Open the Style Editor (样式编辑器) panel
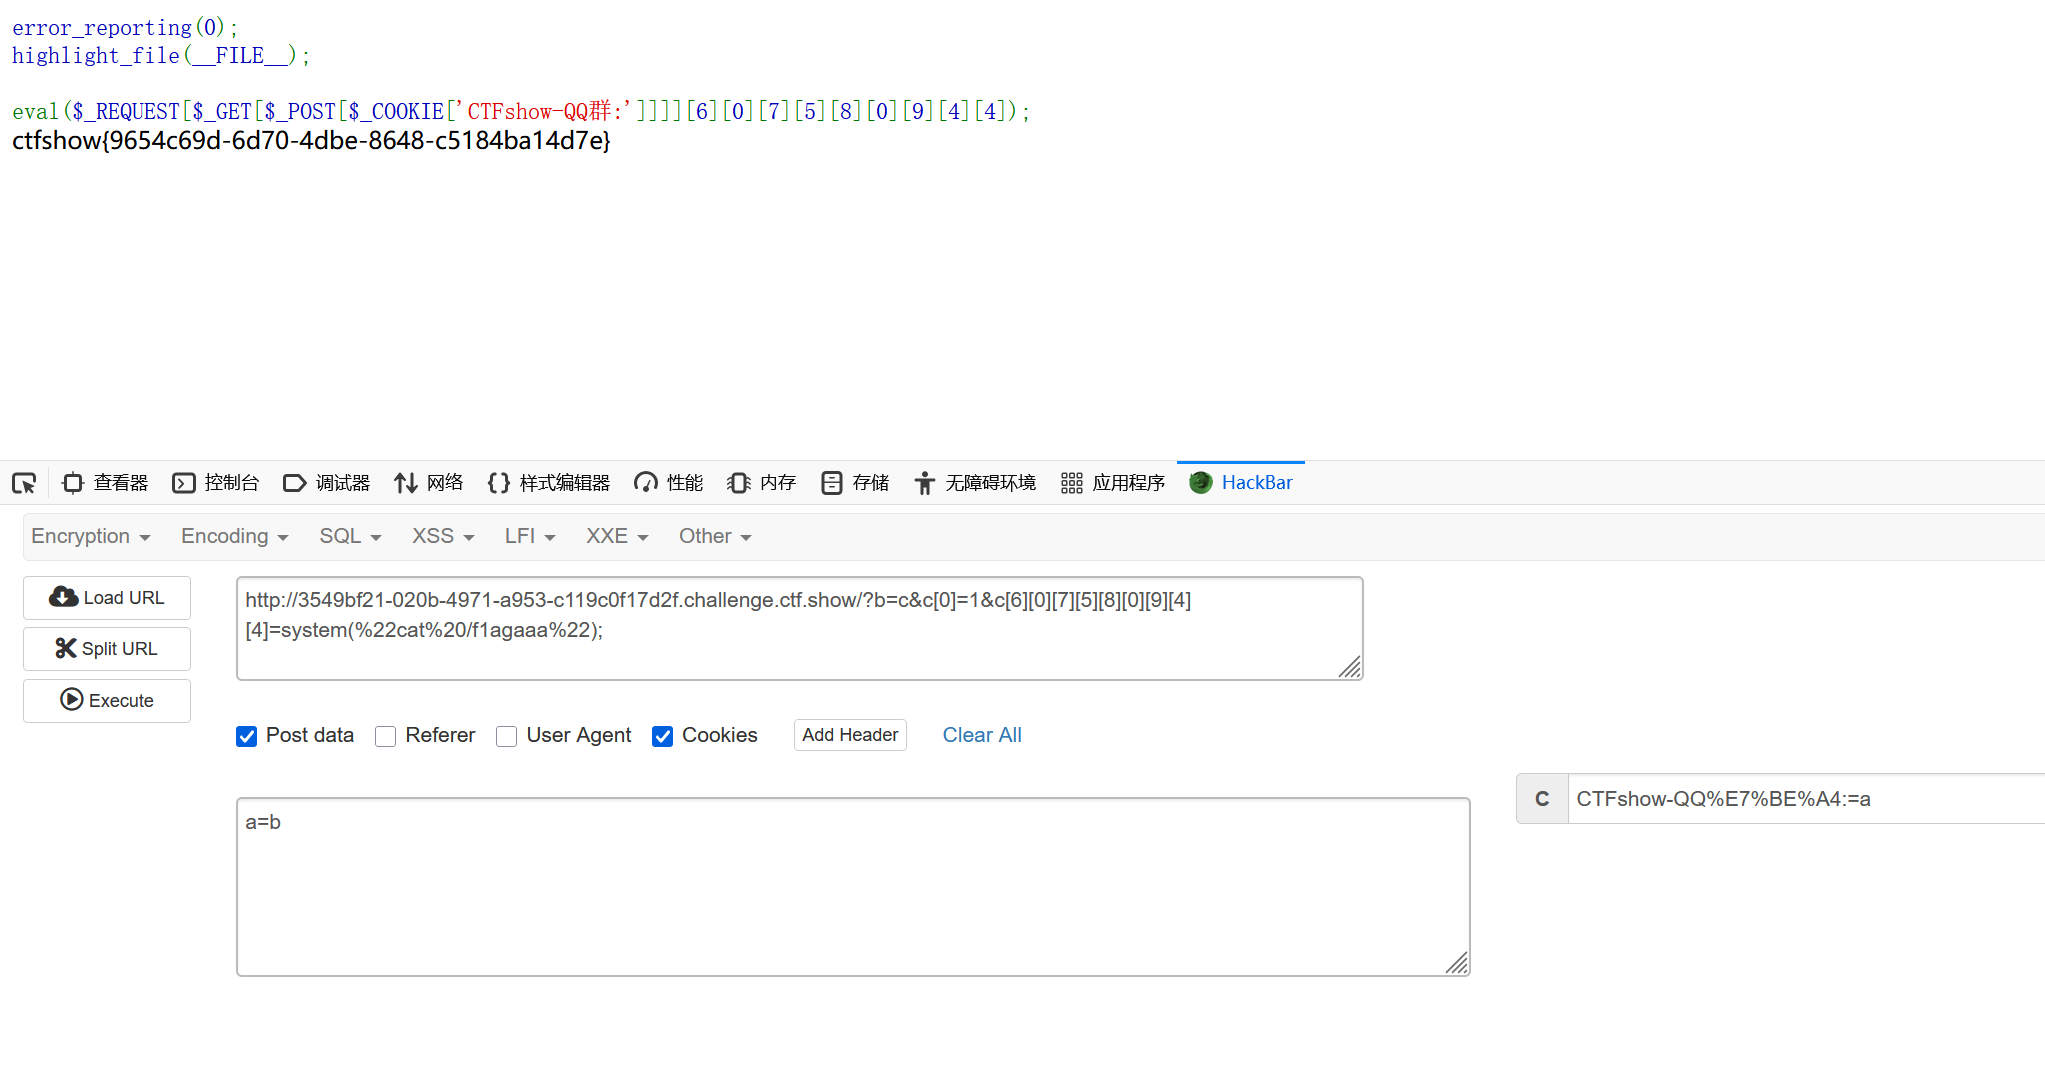The width and height of the screenshot is (2045, 1080). click(x=549, y=483)
